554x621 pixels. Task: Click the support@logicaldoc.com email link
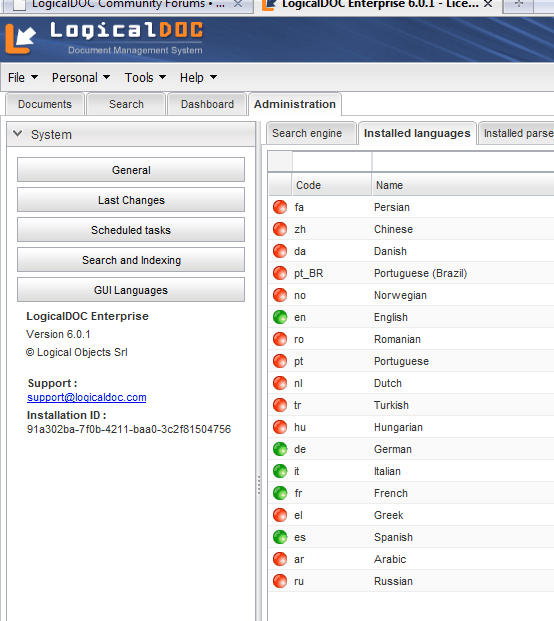coord(87,397)
